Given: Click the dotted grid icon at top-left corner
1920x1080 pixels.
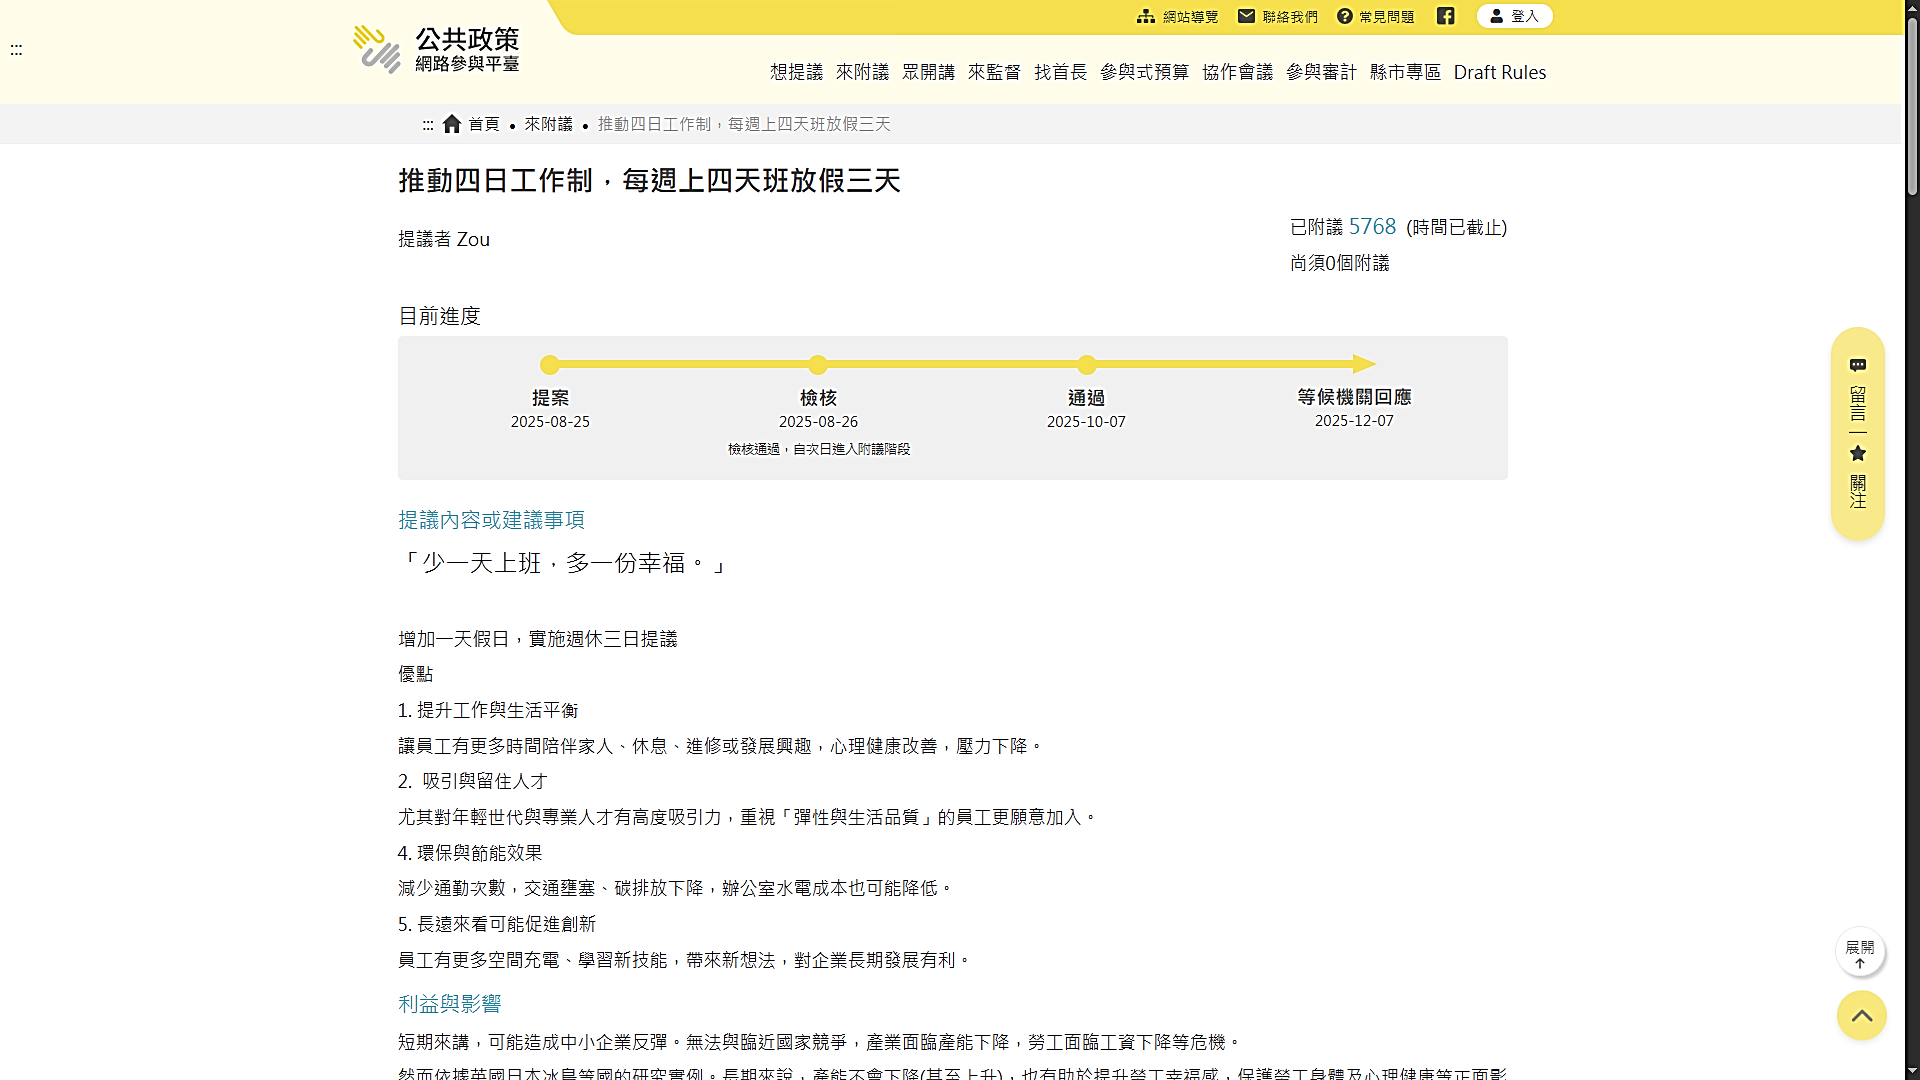Looking at the screenshot, I should click(15, 50).
